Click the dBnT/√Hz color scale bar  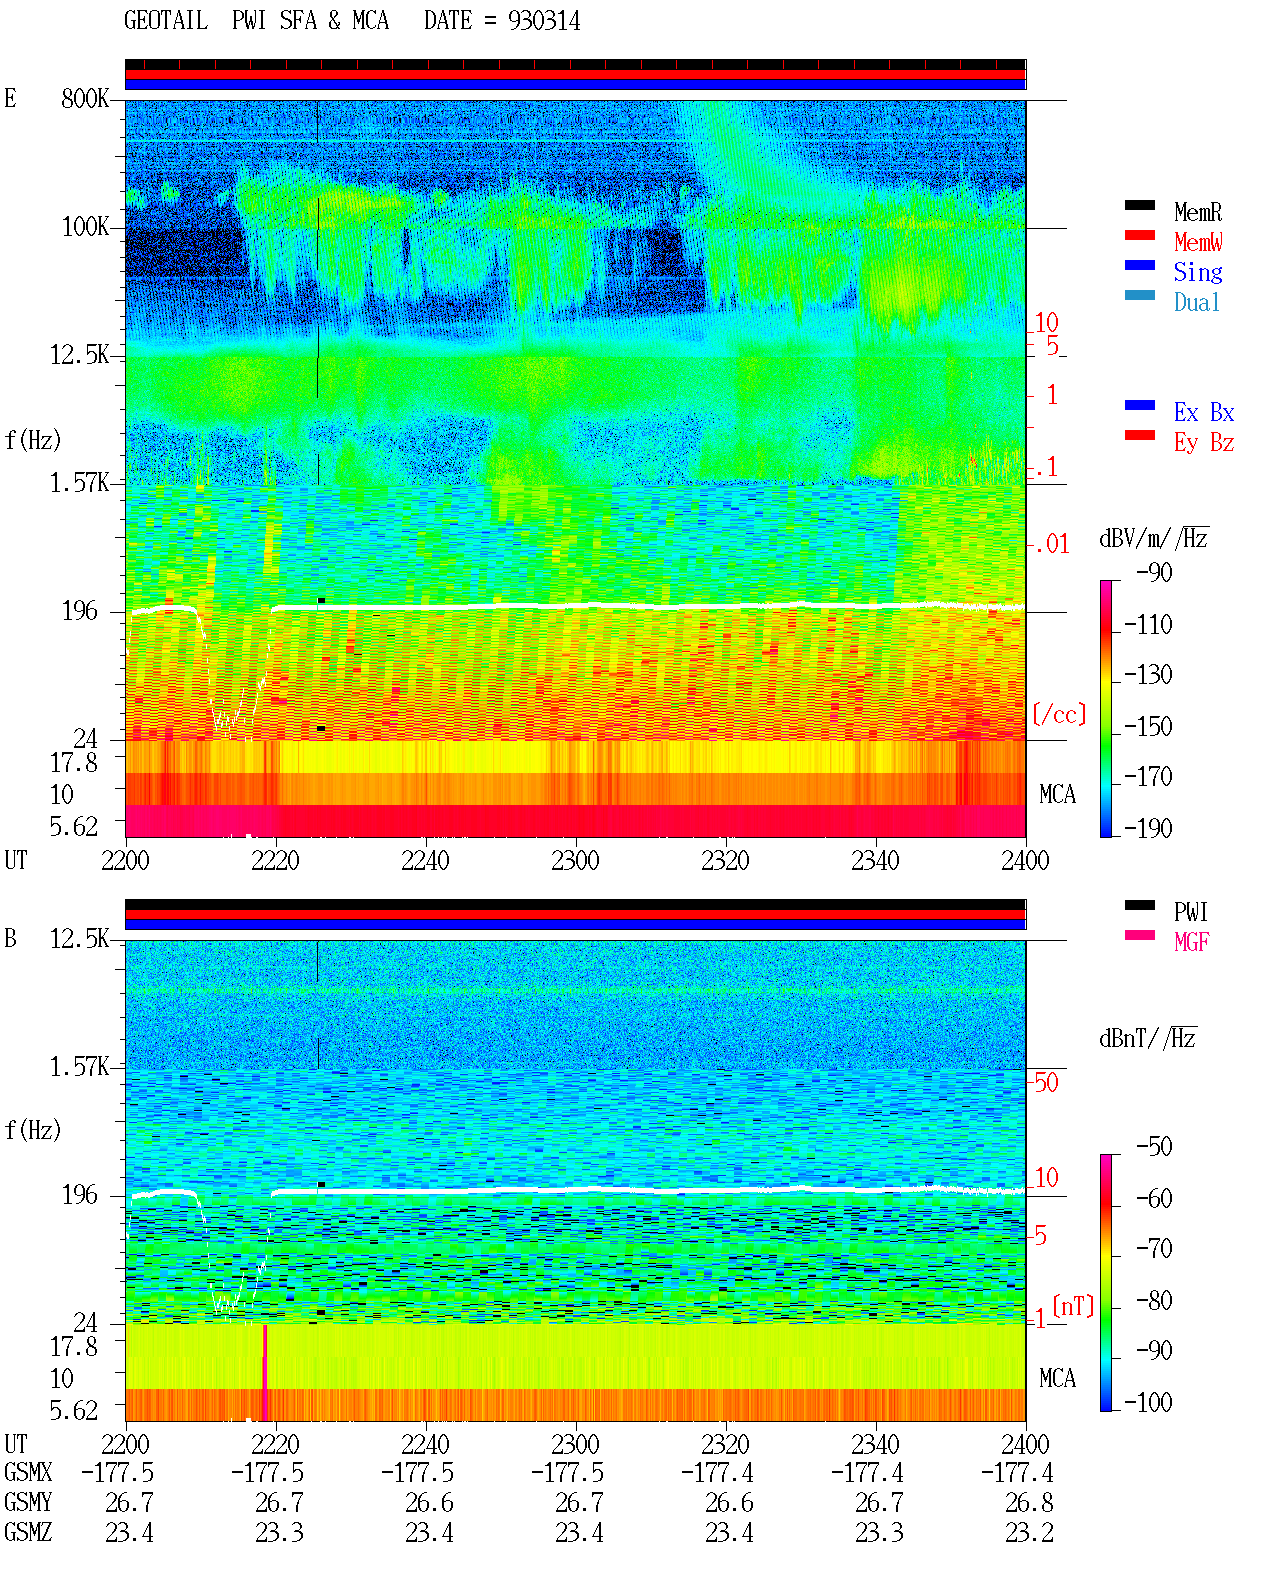coord(1106,1283)
